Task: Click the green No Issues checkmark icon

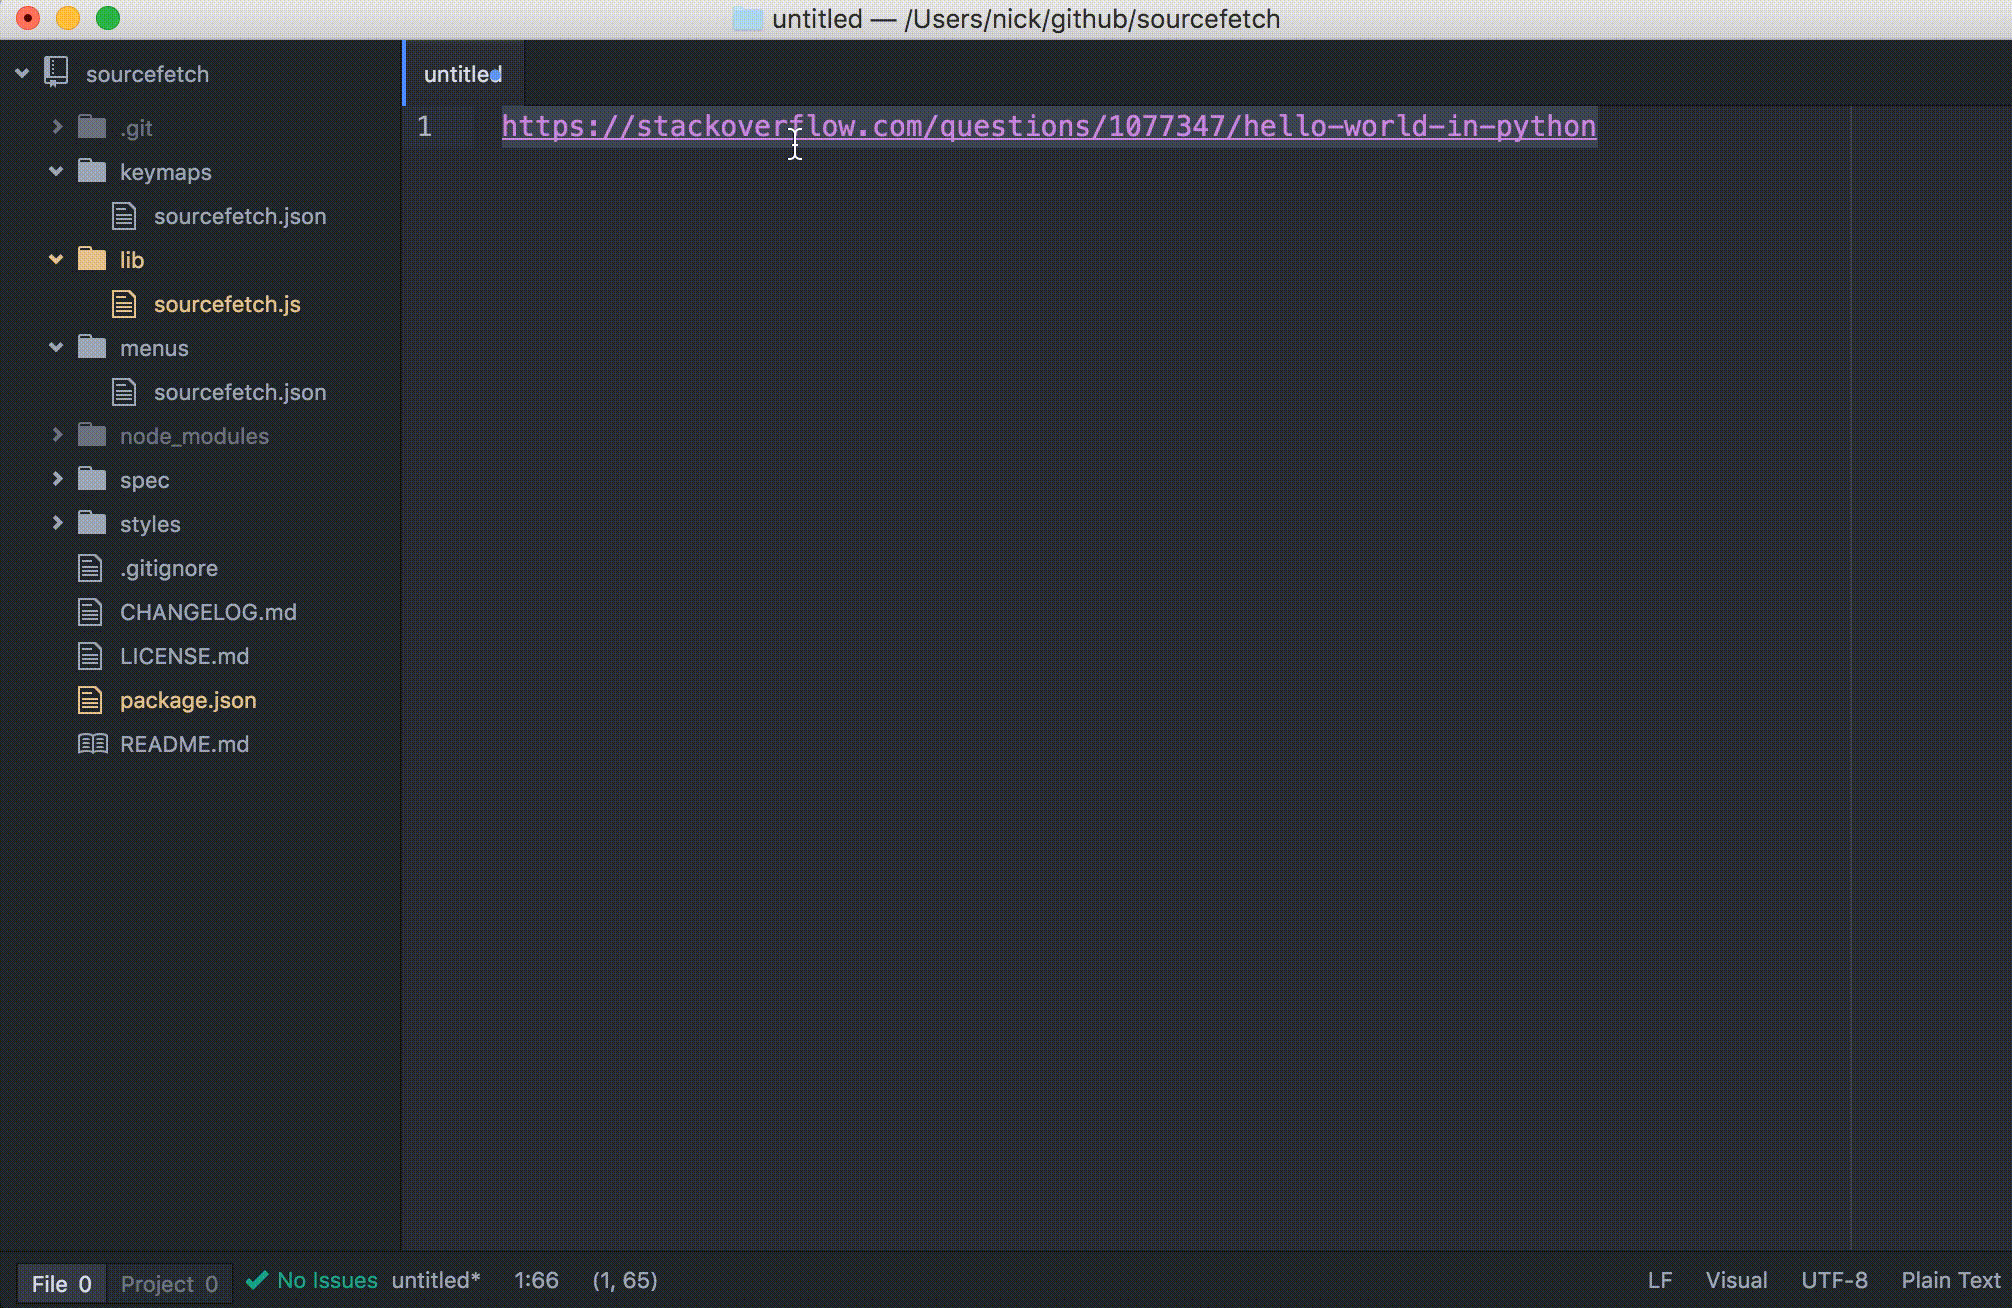Action: coord(257,1280)
